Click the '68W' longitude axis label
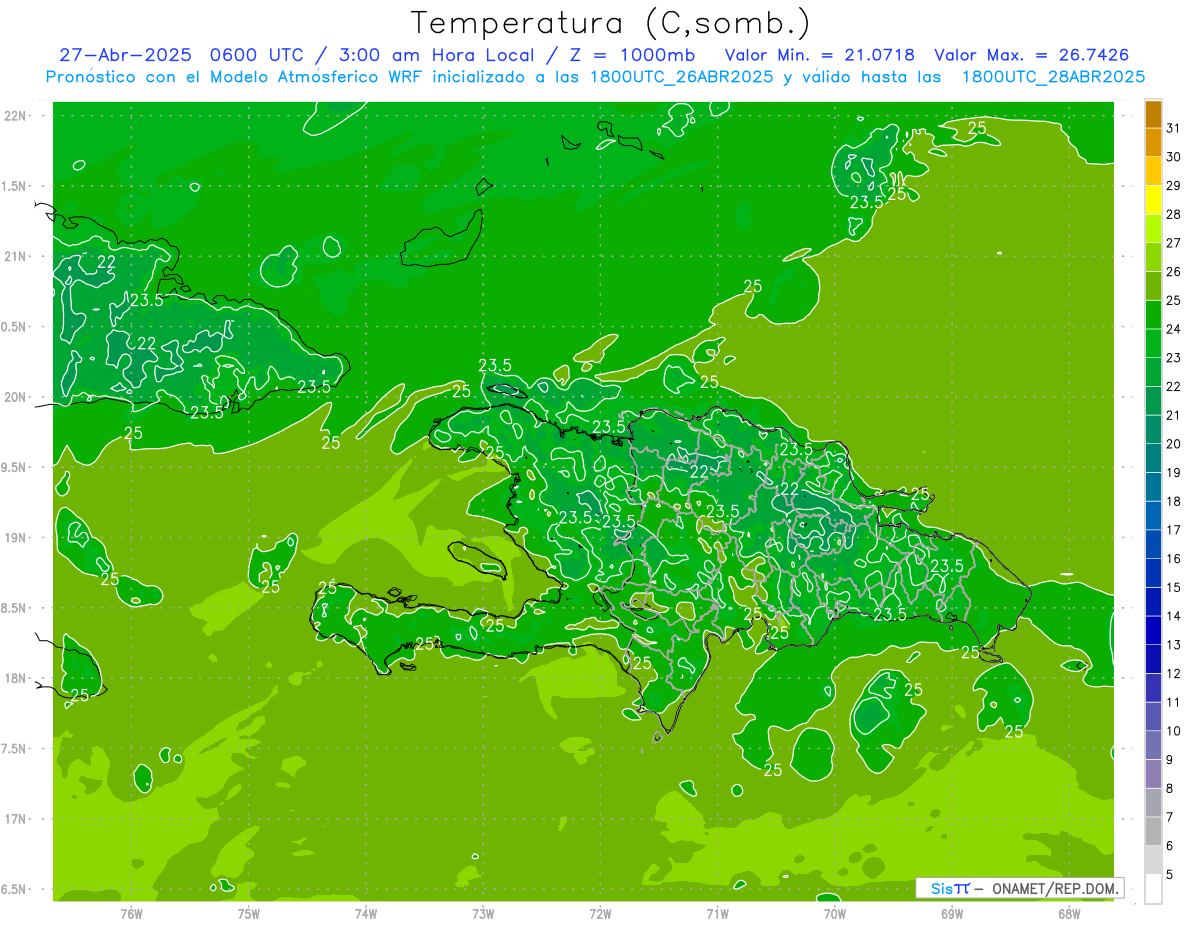Viewport: 1200px width, 927px height. 1069,914
